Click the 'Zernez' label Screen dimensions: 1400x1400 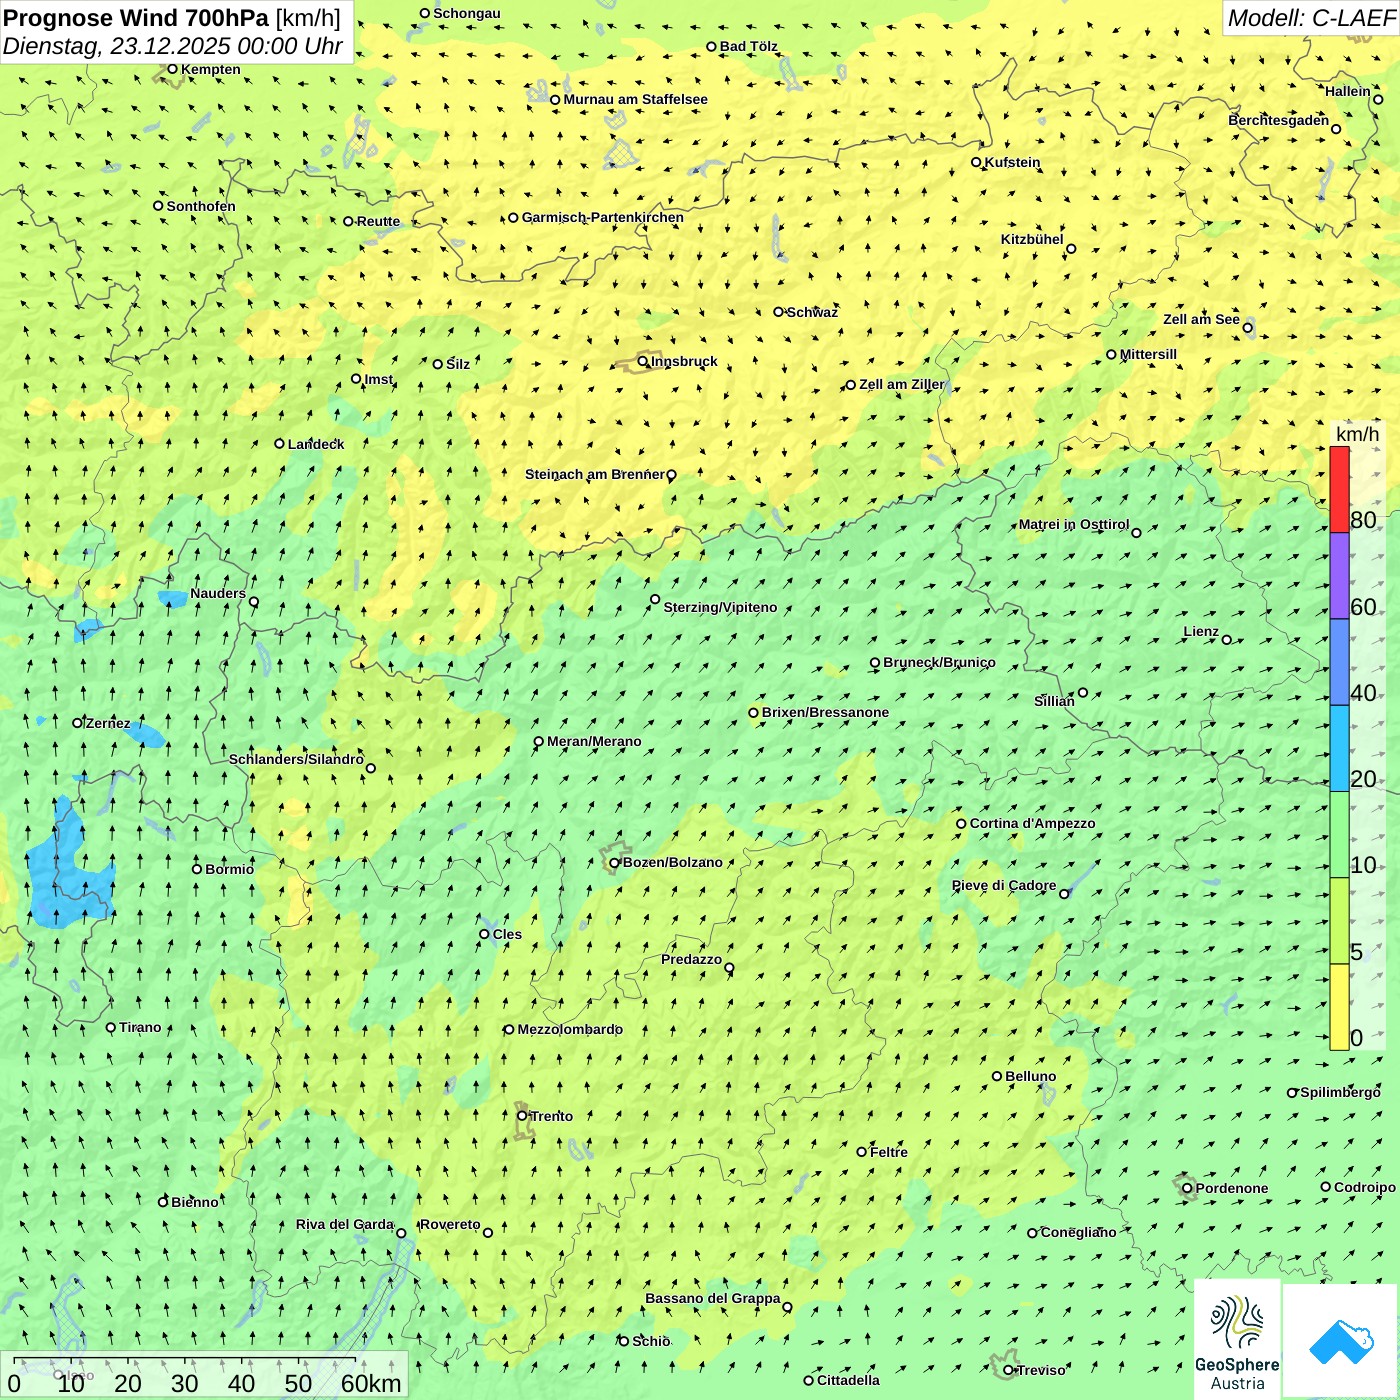[108, 724]
